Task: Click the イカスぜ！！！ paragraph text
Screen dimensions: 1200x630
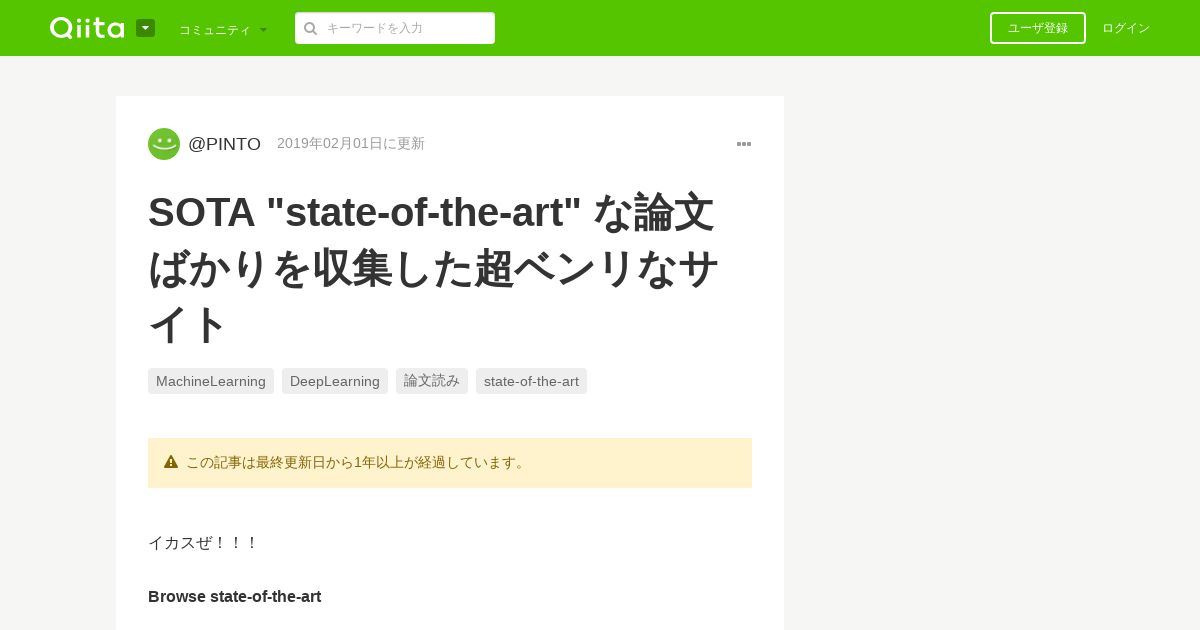Action: (x=204, y=542)
